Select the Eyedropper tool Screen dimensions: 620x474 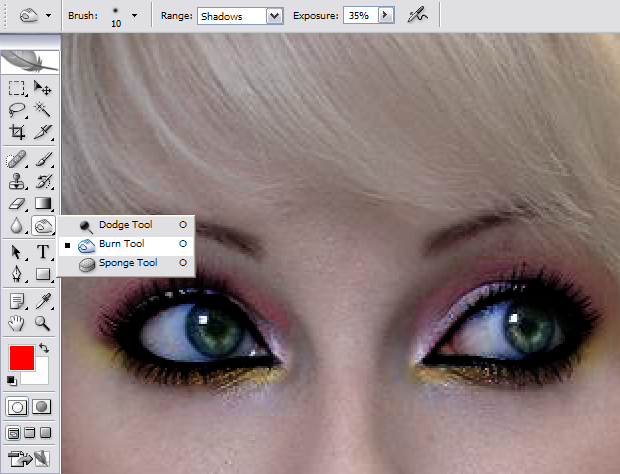click(x=42, y=301)
